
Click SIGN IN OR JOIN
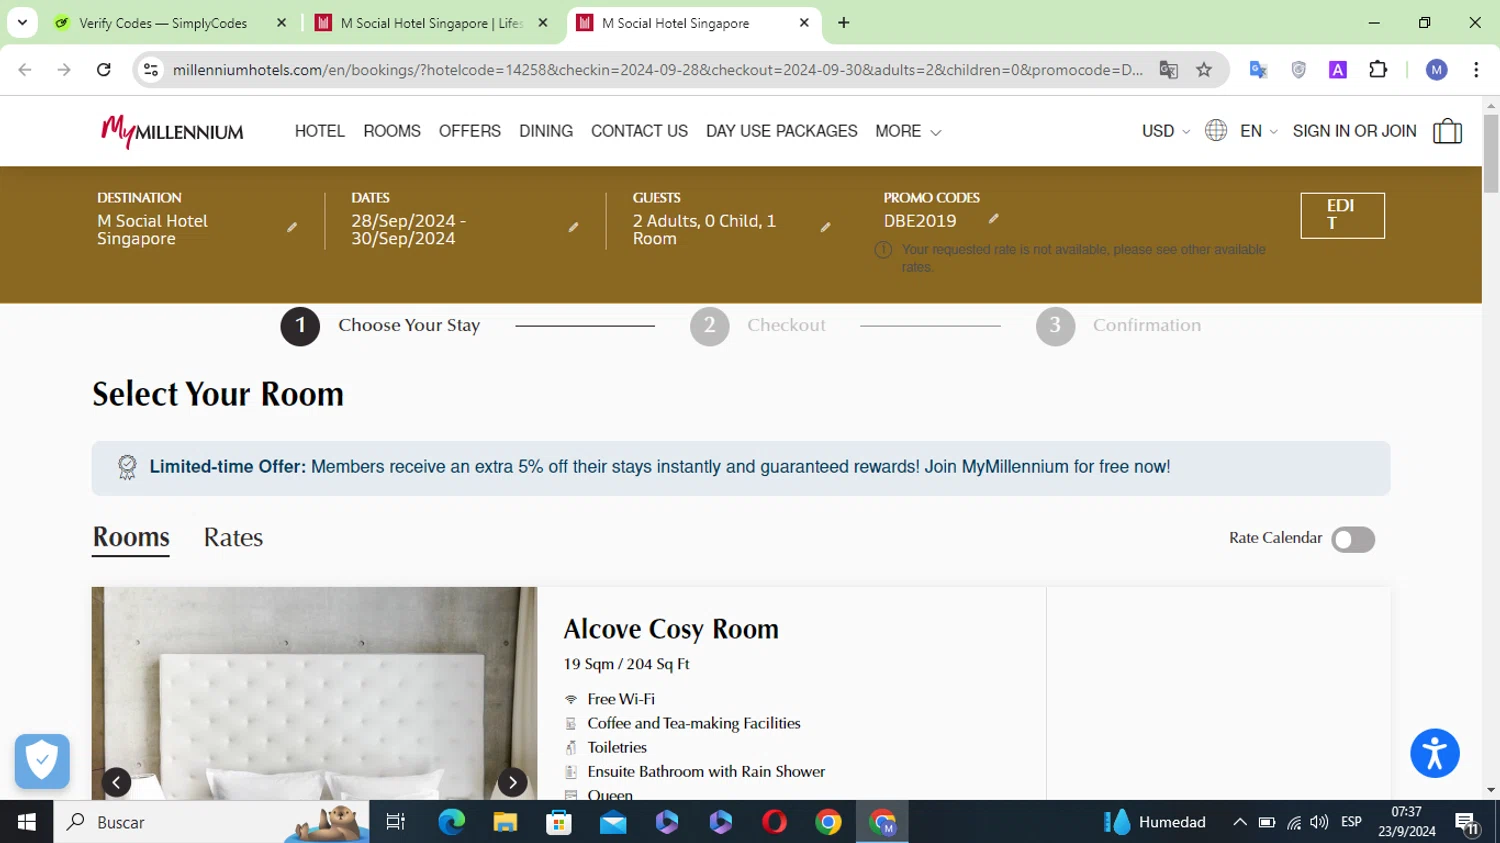[1354, 131]
